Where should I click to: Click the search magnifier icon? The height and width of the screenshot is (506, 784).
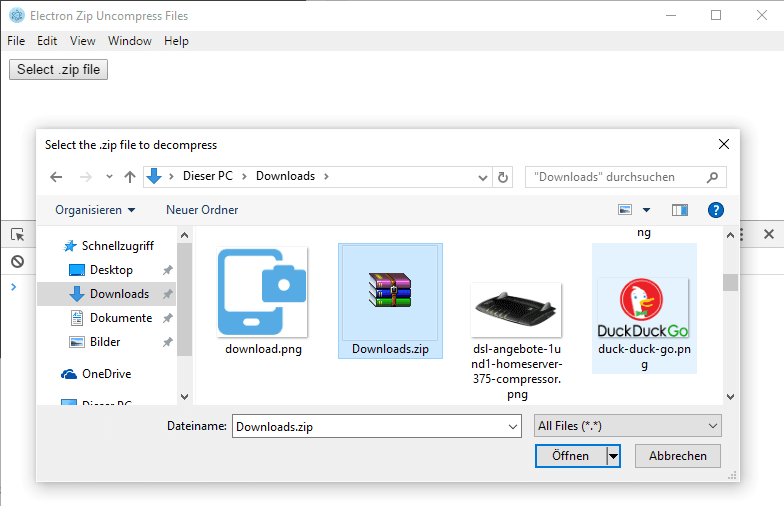click(712, 177)
